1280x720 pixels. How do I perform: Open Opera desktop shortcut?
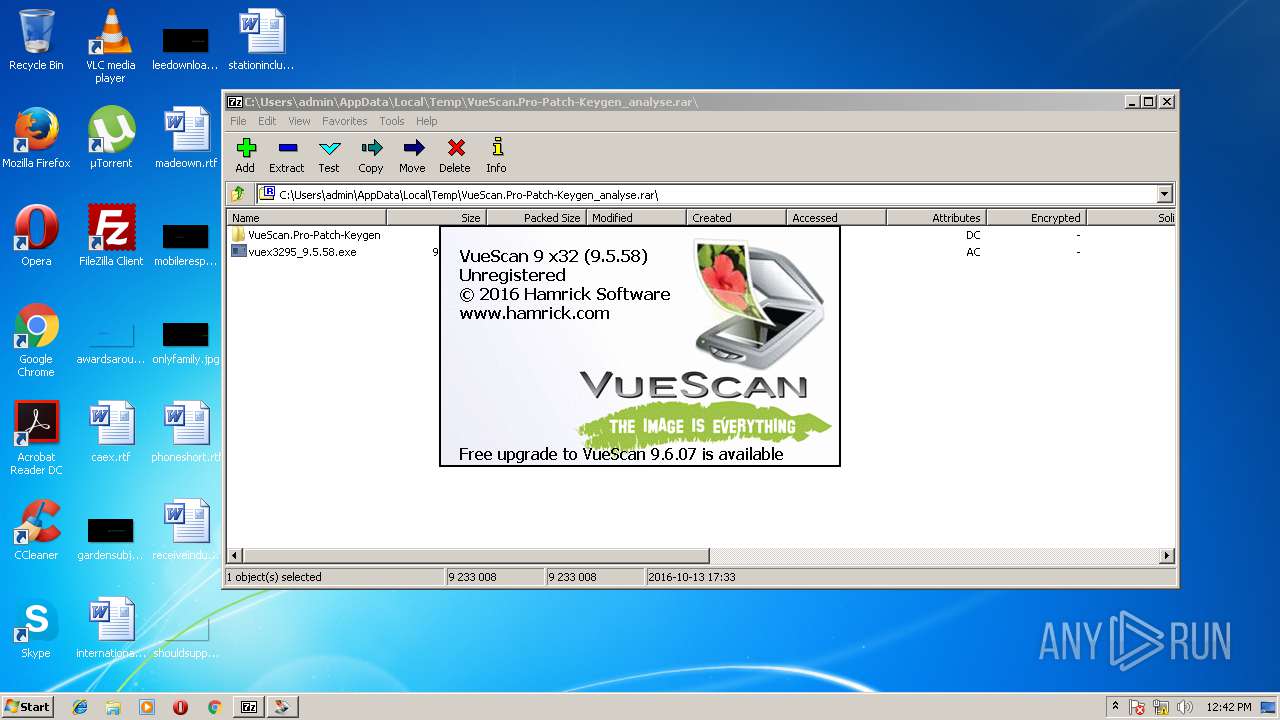click(x=36, y=236)
